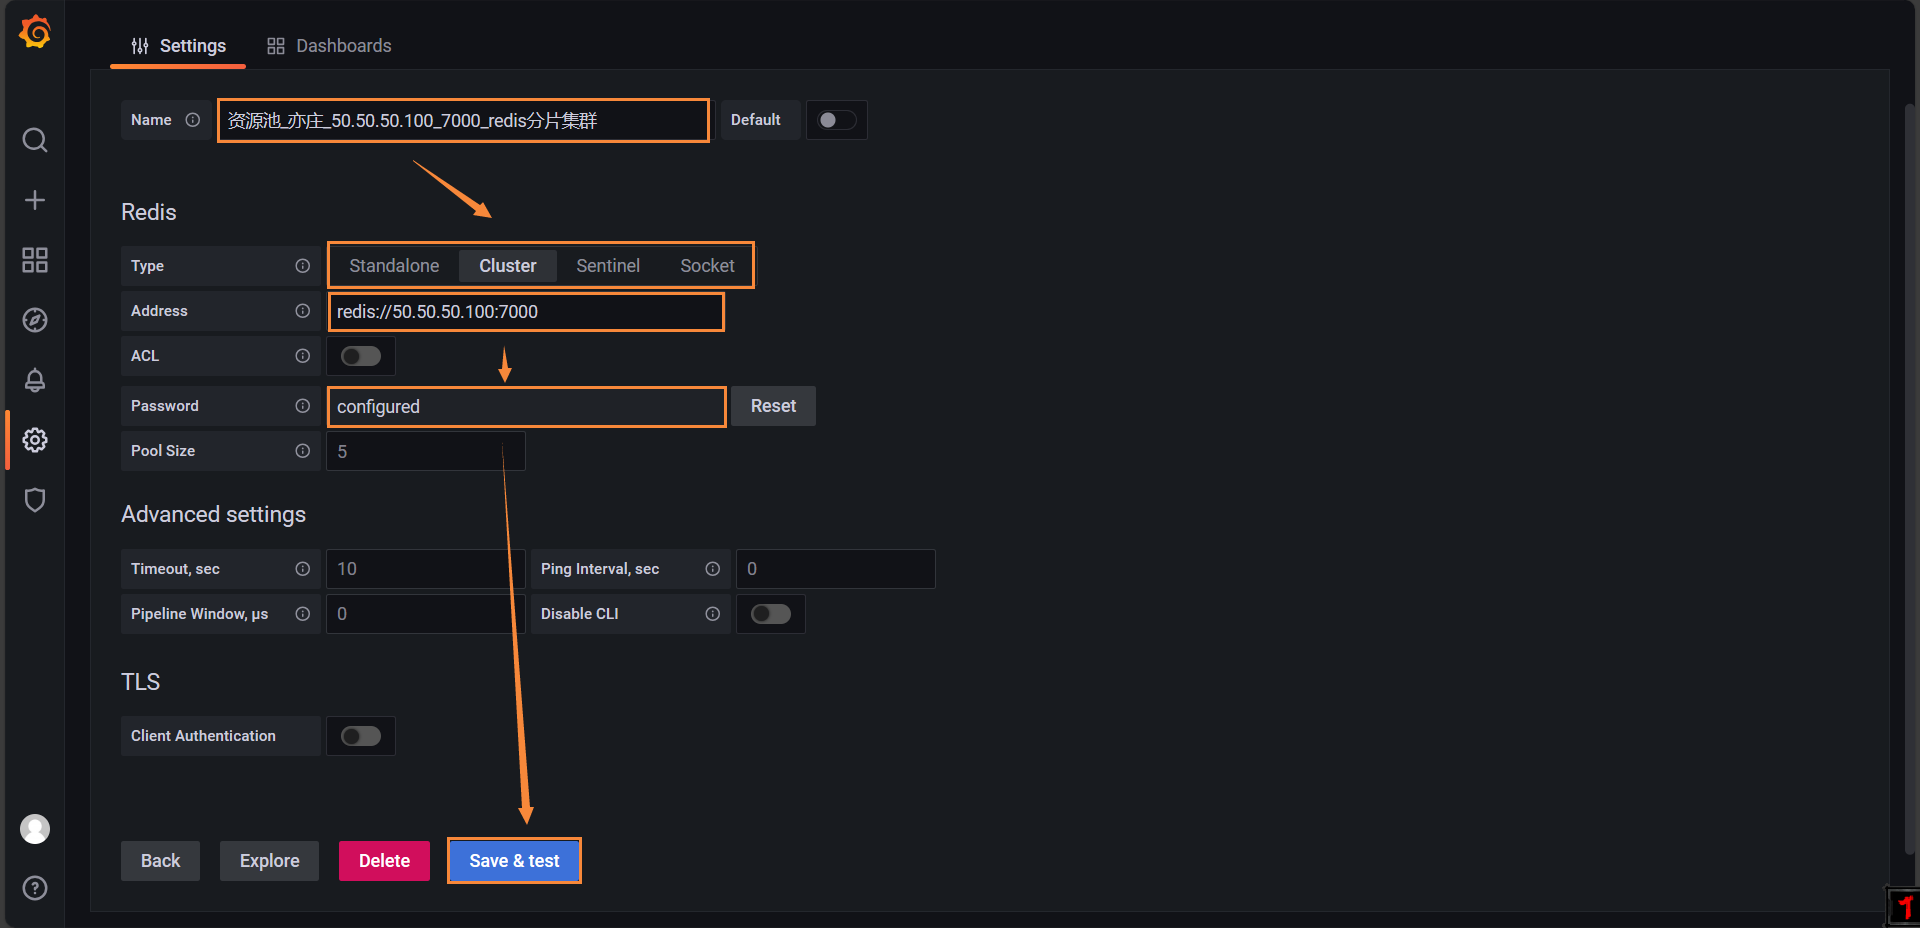Click the plus Create icon in sidebar
This screenshot has height=928, width=1920.
35,200
